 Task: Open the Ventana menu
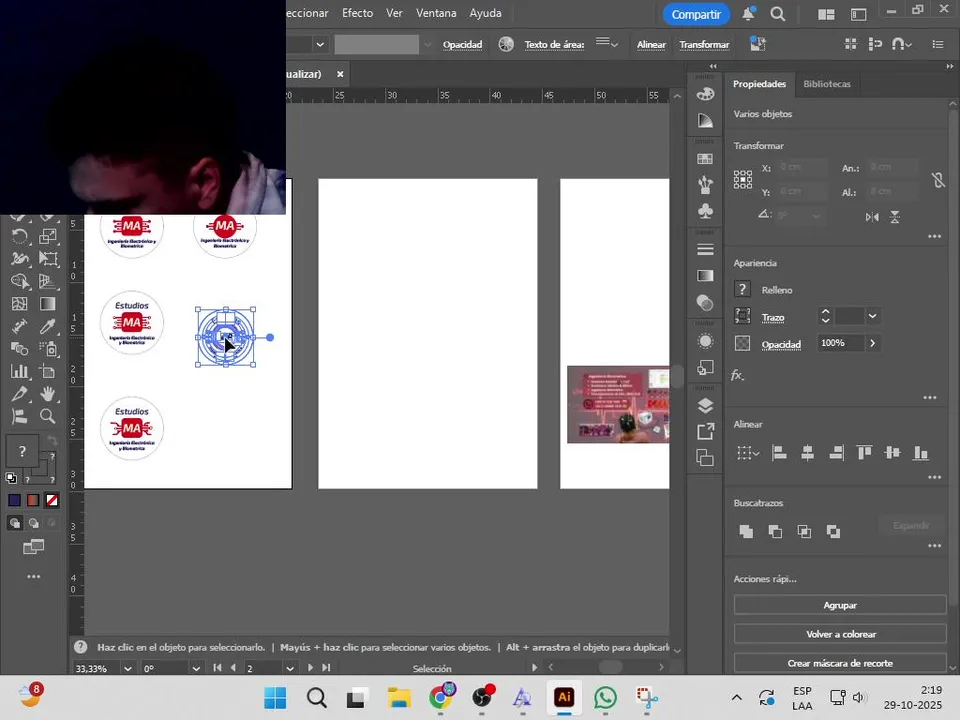[436, 13]
